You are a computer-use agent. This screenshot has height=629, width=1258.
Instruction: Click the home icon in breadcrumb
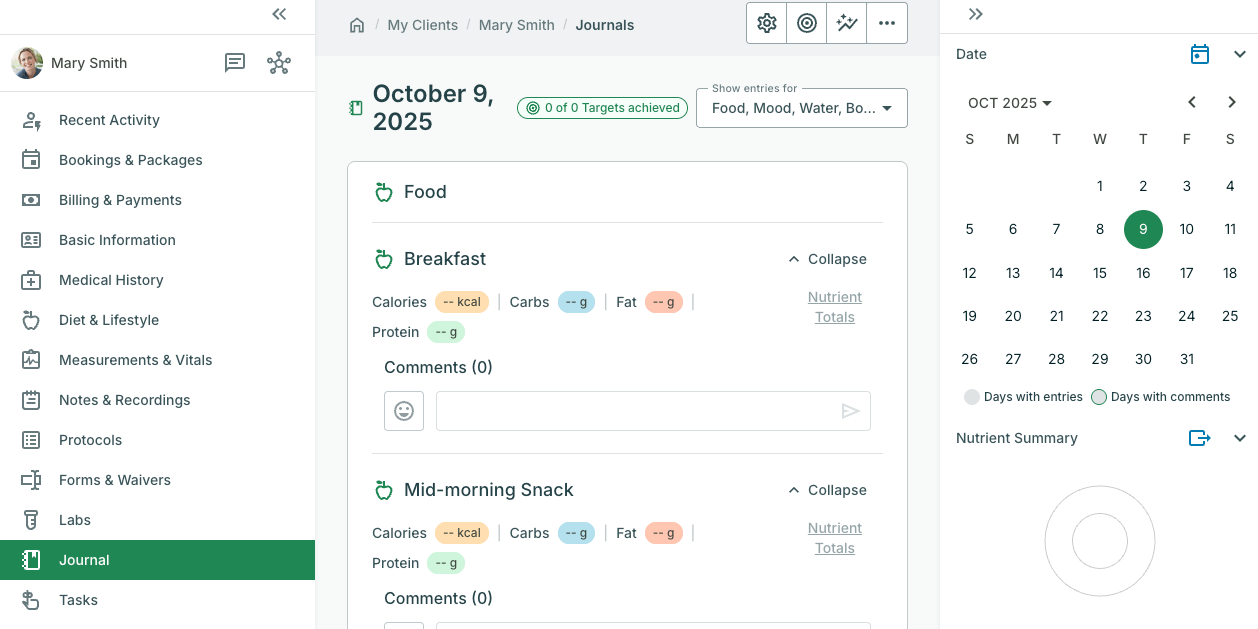(x=357, y=25)
